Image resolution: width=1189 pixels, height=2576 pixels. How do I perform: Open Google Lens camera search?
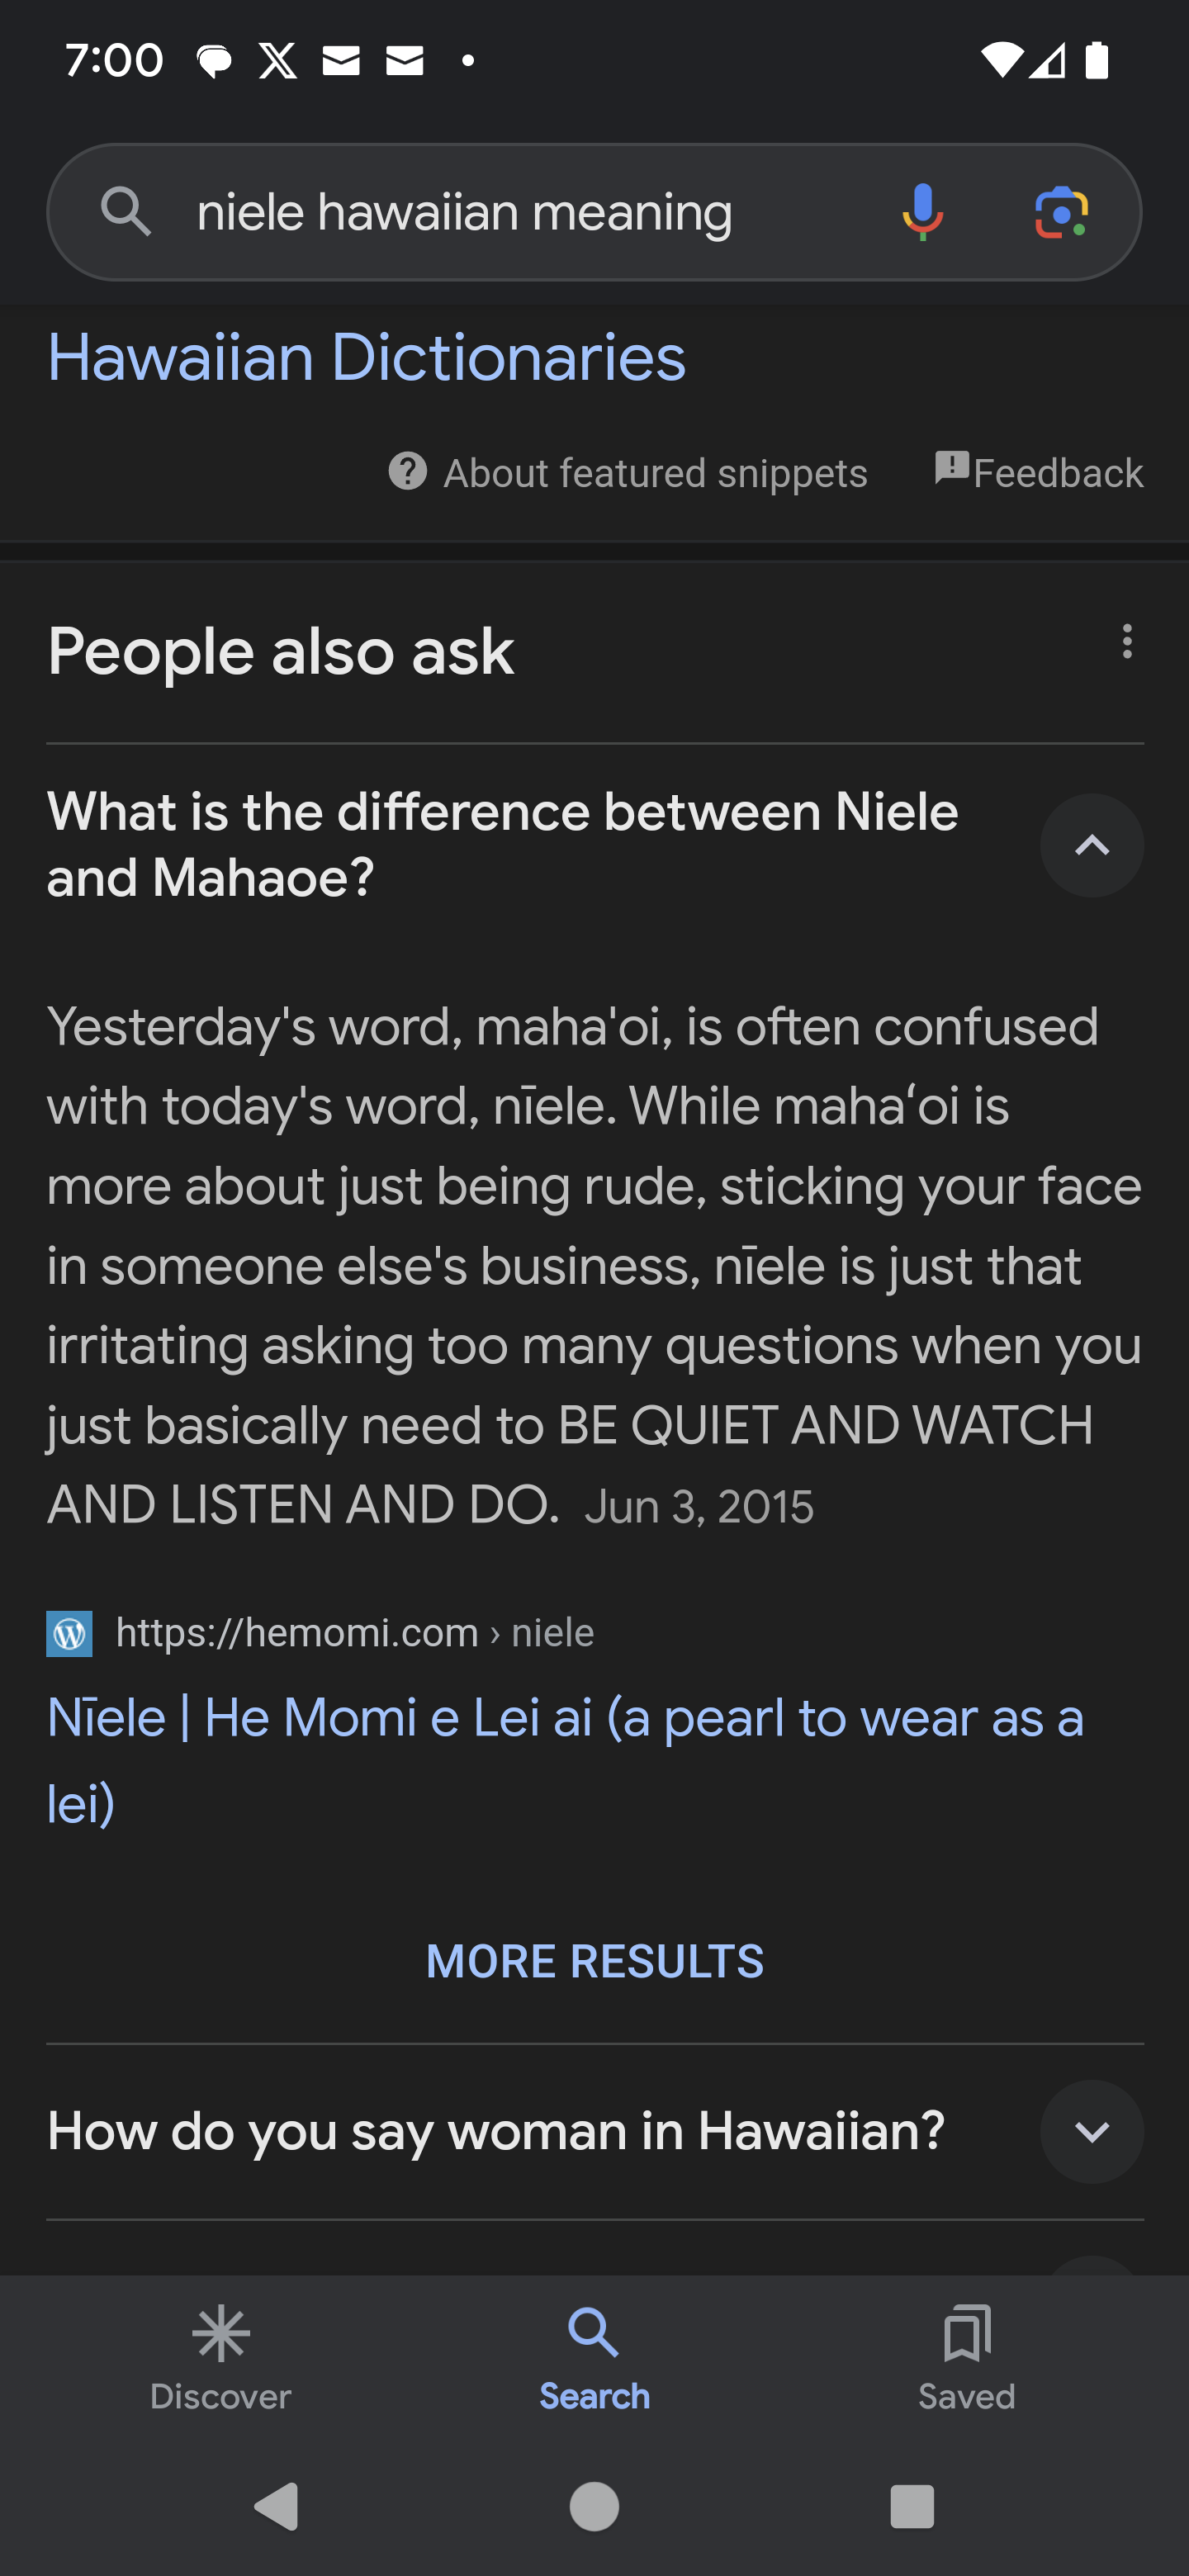[1061, 212]
